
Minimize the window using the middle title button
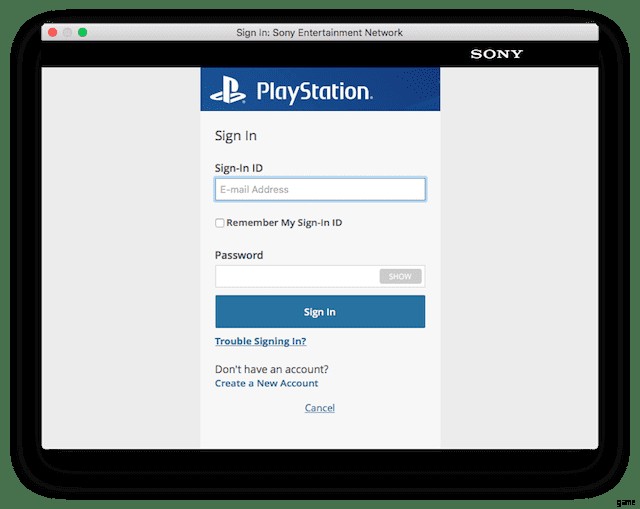coord(67,33)
